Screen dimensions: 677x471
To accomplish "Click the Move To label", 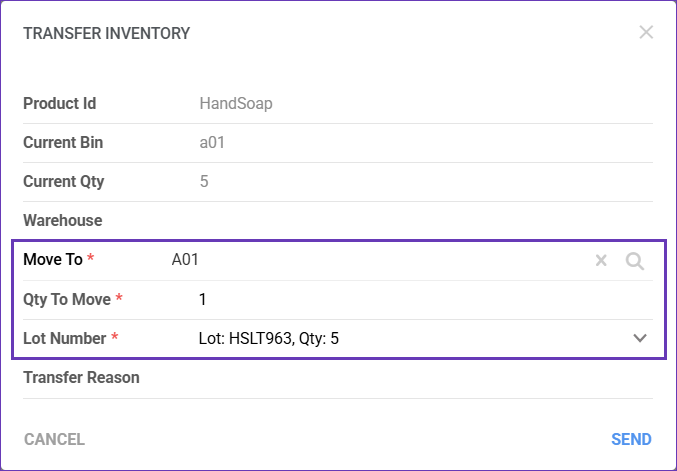I will [53, 260].
